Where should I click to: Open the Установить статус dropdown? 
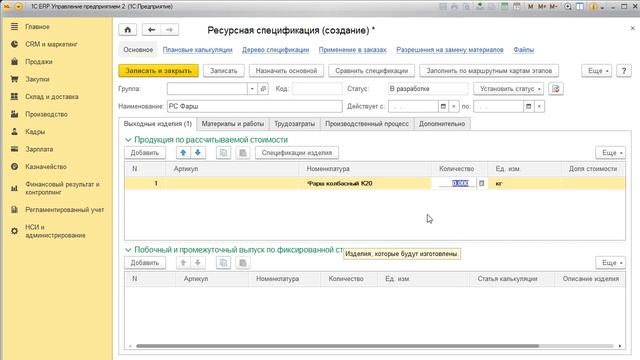click(x=509, y=89)
